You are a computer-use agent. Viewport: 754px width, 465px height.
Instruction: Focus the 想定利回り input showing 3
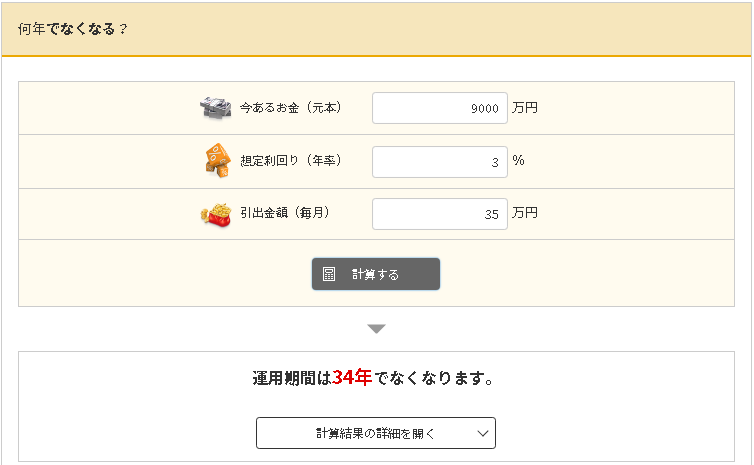pyautogui.click(x=439, y=161)
